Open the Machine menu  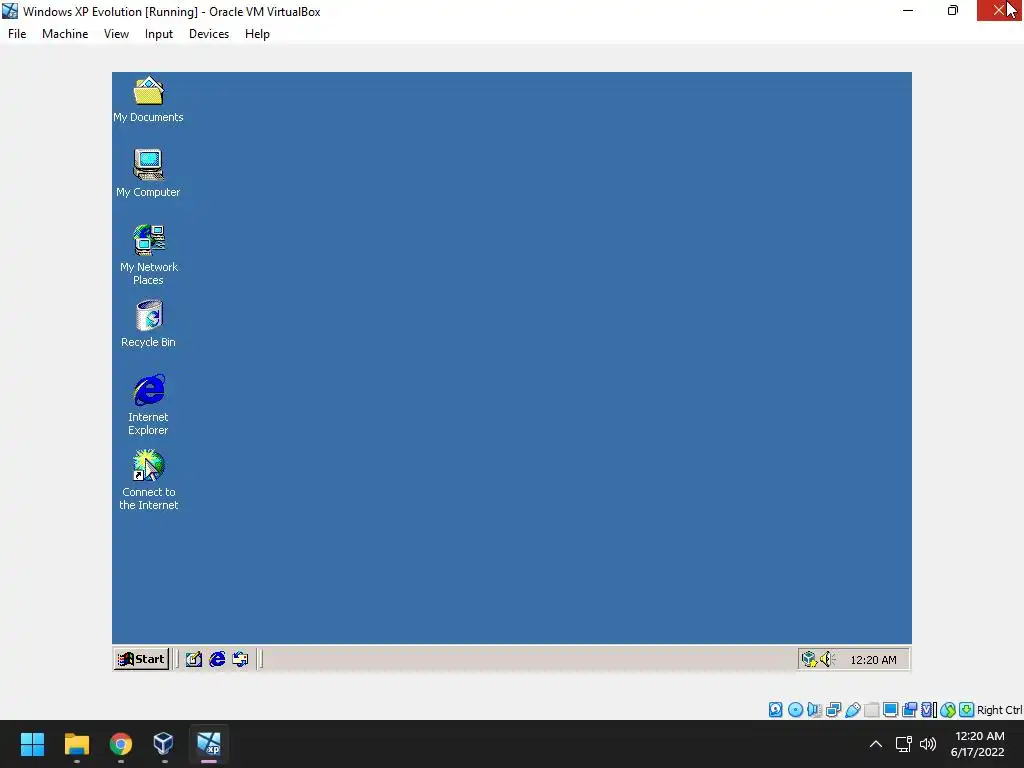click(65, 34)
